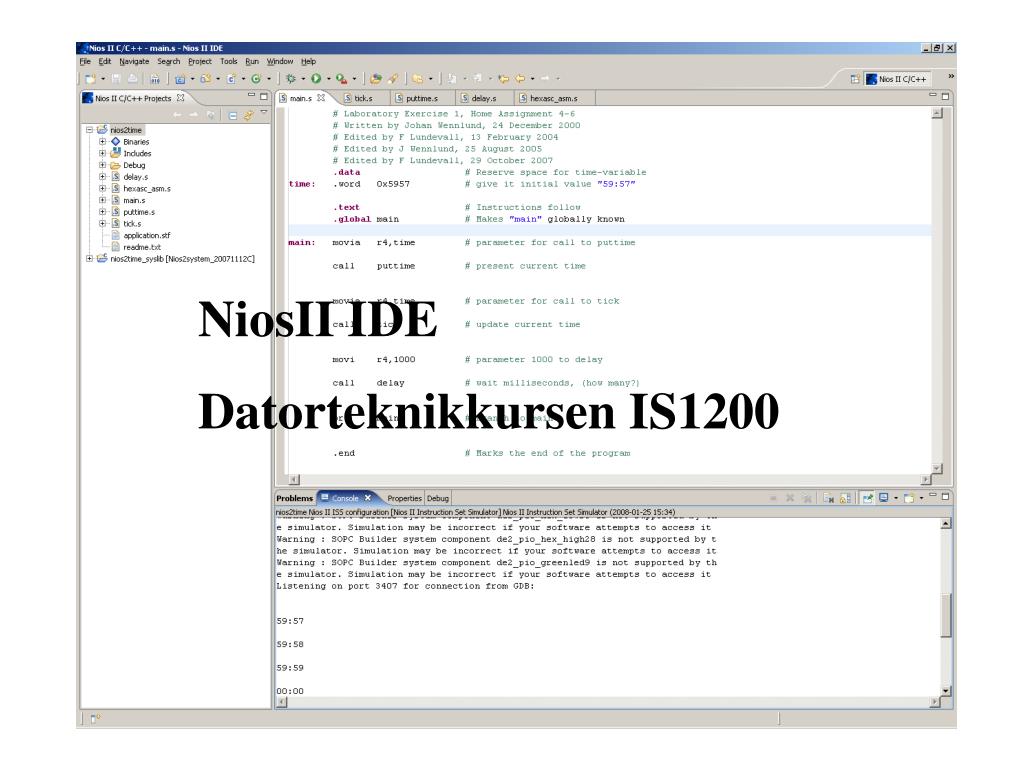Screen dimensions: 1024x768
Task: Click Collapse All in Projects panel
Action: (x=232, y=116)
